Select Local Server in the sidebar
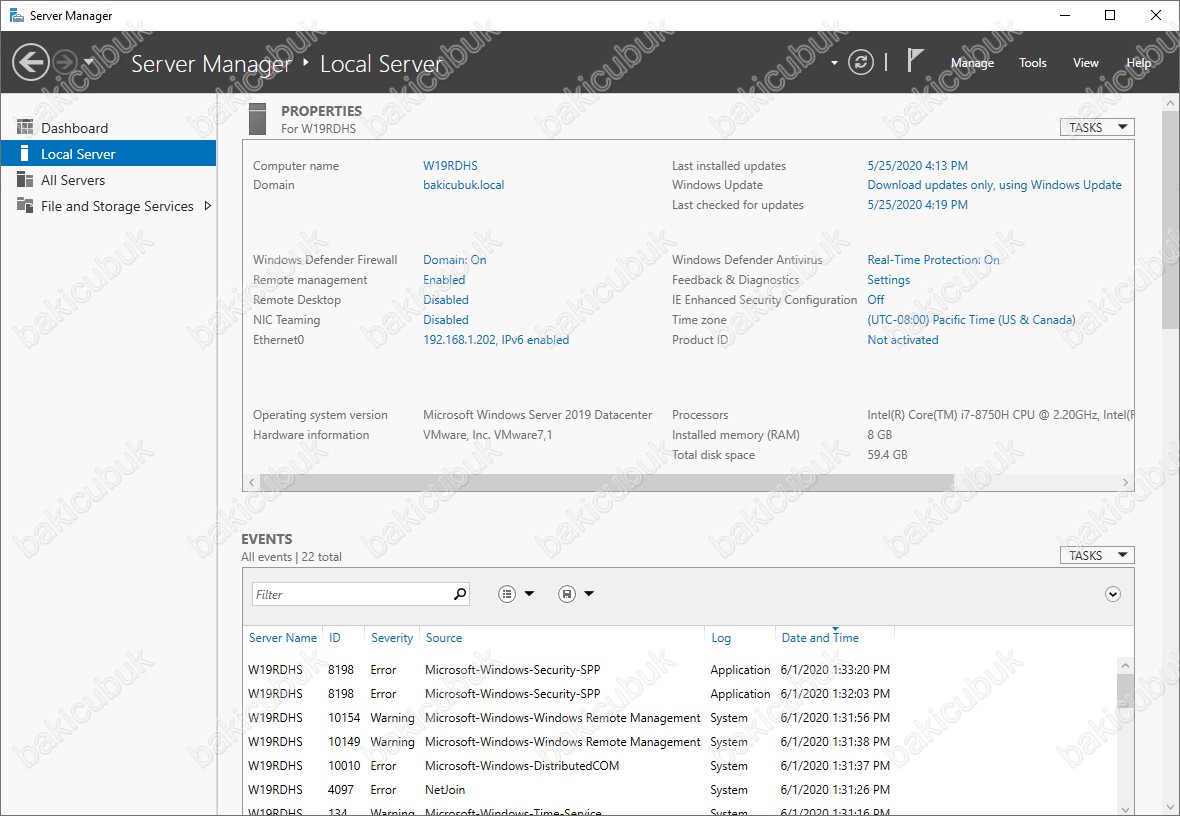Image resolution: width=1180 pixels, height=816 pixels. 108,154
